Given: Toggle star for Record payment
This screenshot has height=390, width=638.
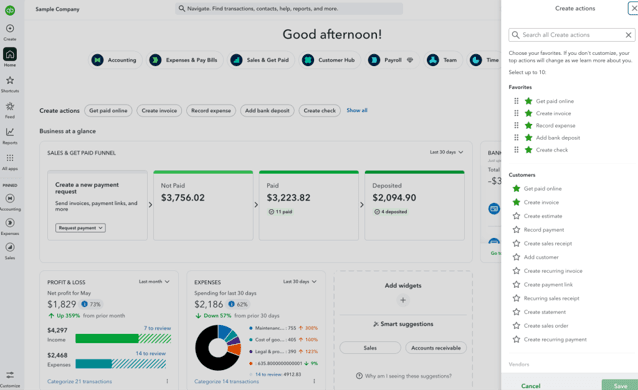Looking at the screenshot, I should tap(516, 230).
